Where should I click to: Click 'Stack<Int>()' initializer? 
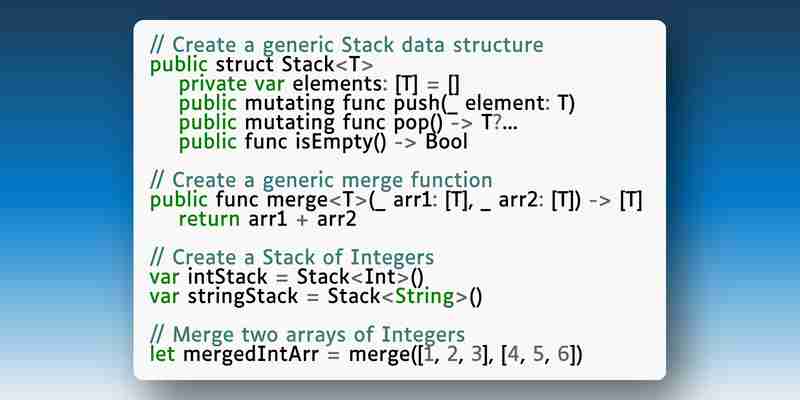(x=360, y=277)
